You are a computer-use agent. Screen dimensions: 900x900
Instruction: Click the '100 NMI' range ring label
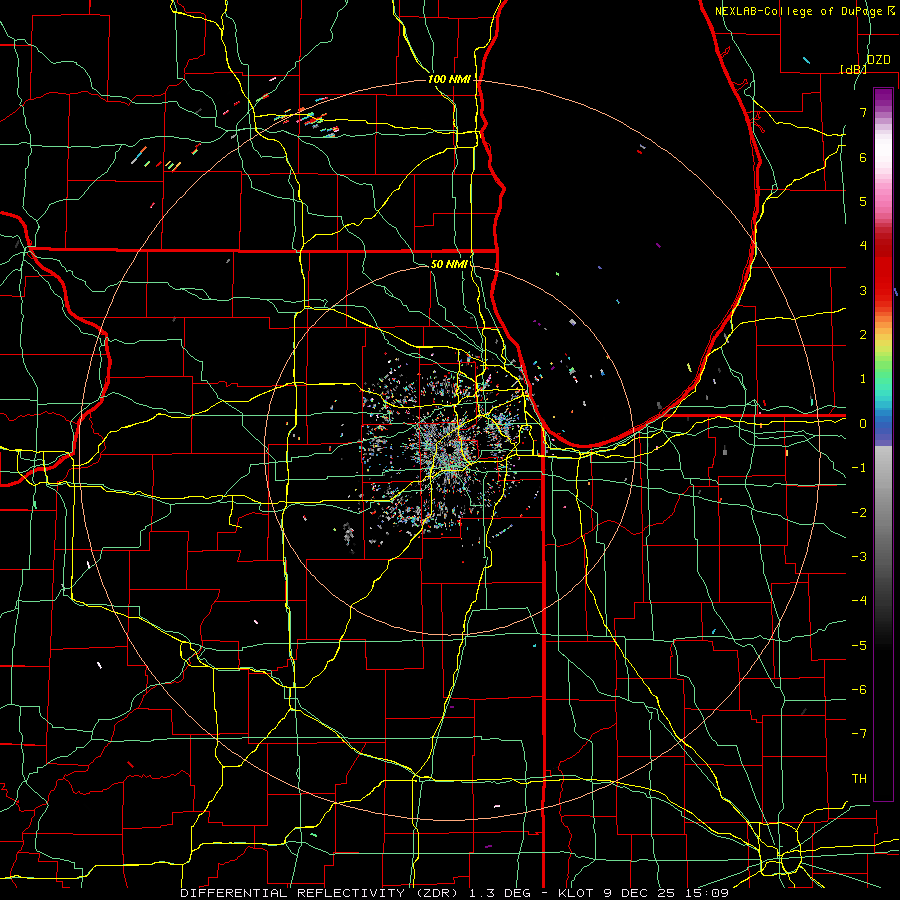449,79
